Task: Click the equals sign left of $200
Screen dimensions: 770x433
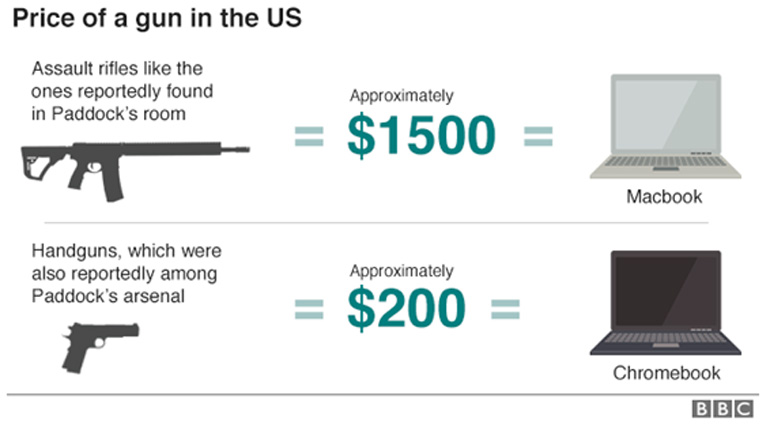Action: 310,310
